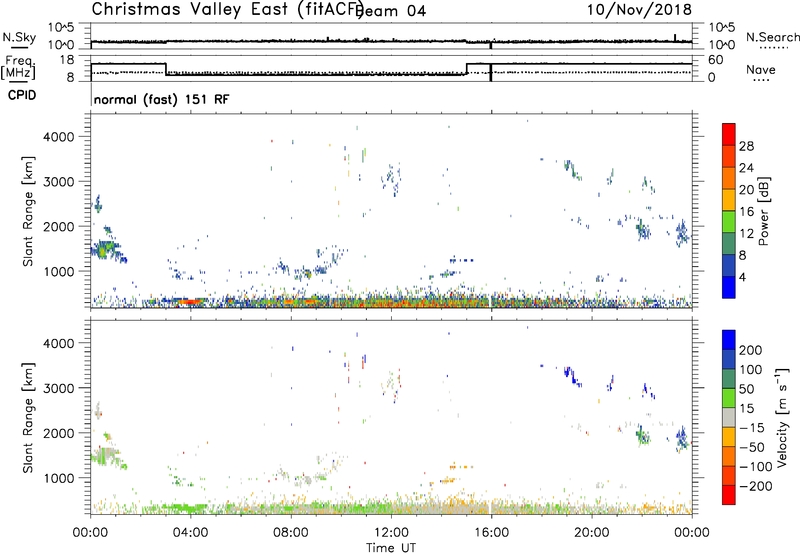Click the '12:00' time tick label
The image size is (800, 554).
point(391,533)
